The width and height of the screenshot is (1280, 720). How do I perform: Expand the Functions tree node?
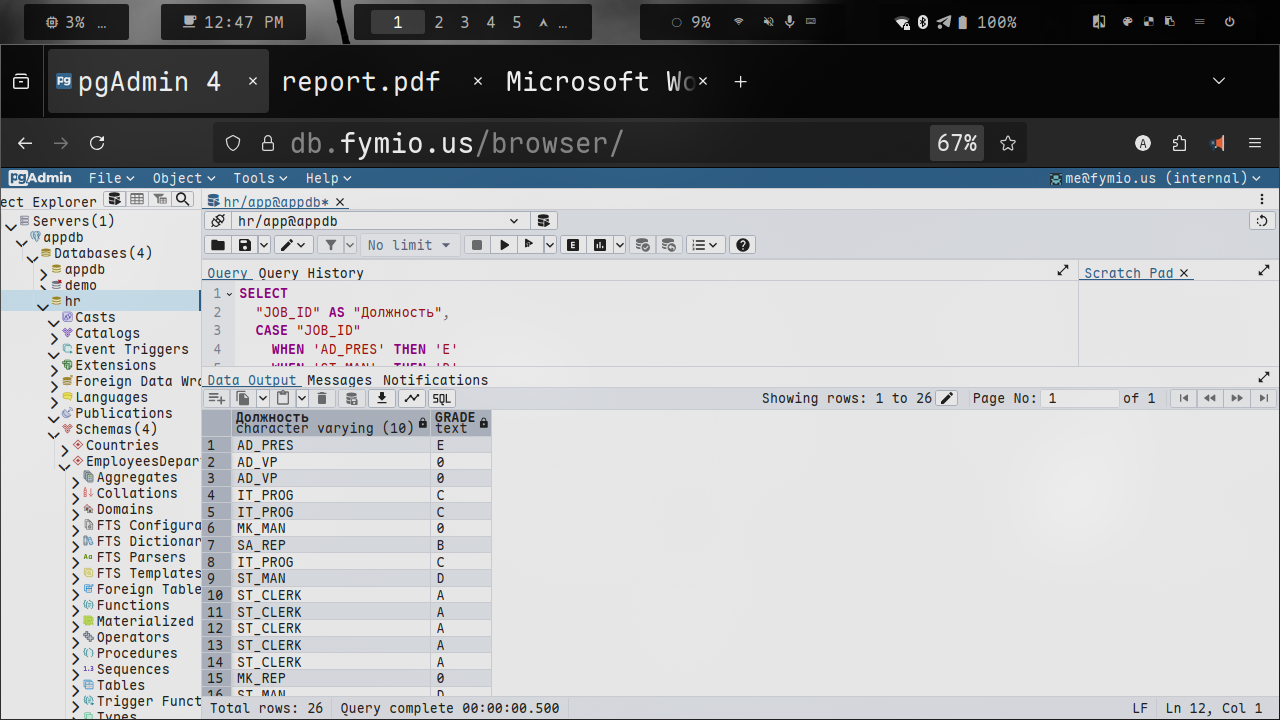(75, 606)
